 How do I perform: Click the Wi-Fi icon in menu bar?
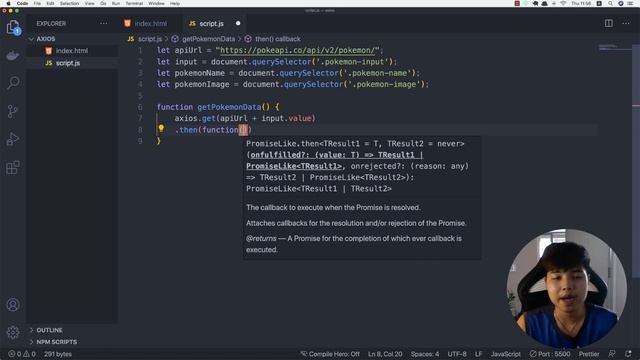563,3
